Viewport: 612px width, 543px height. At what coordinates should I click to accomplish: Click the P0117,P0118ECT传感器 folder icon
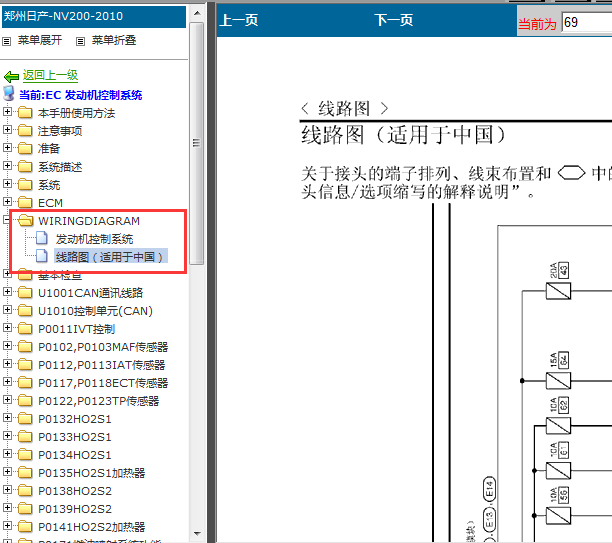point(25,382)
